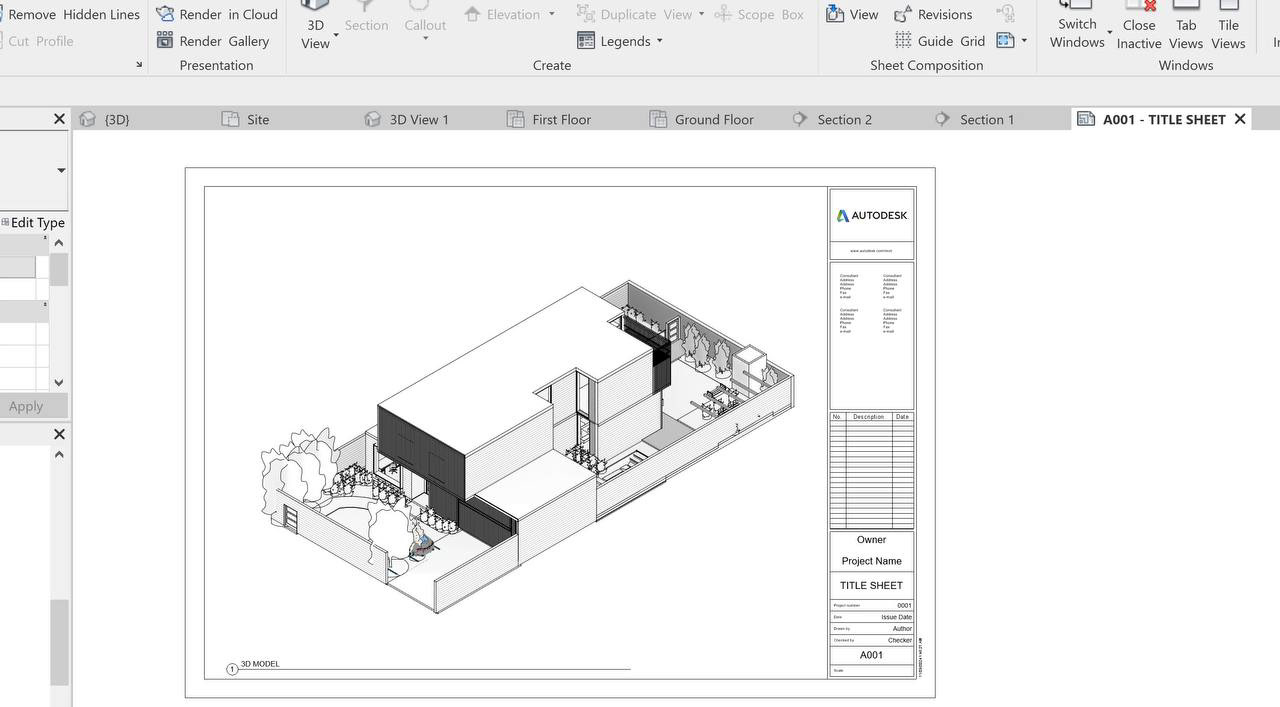1280x707 pixels.
Task: Click the Guide Grid tool
Action: point(940,41)
